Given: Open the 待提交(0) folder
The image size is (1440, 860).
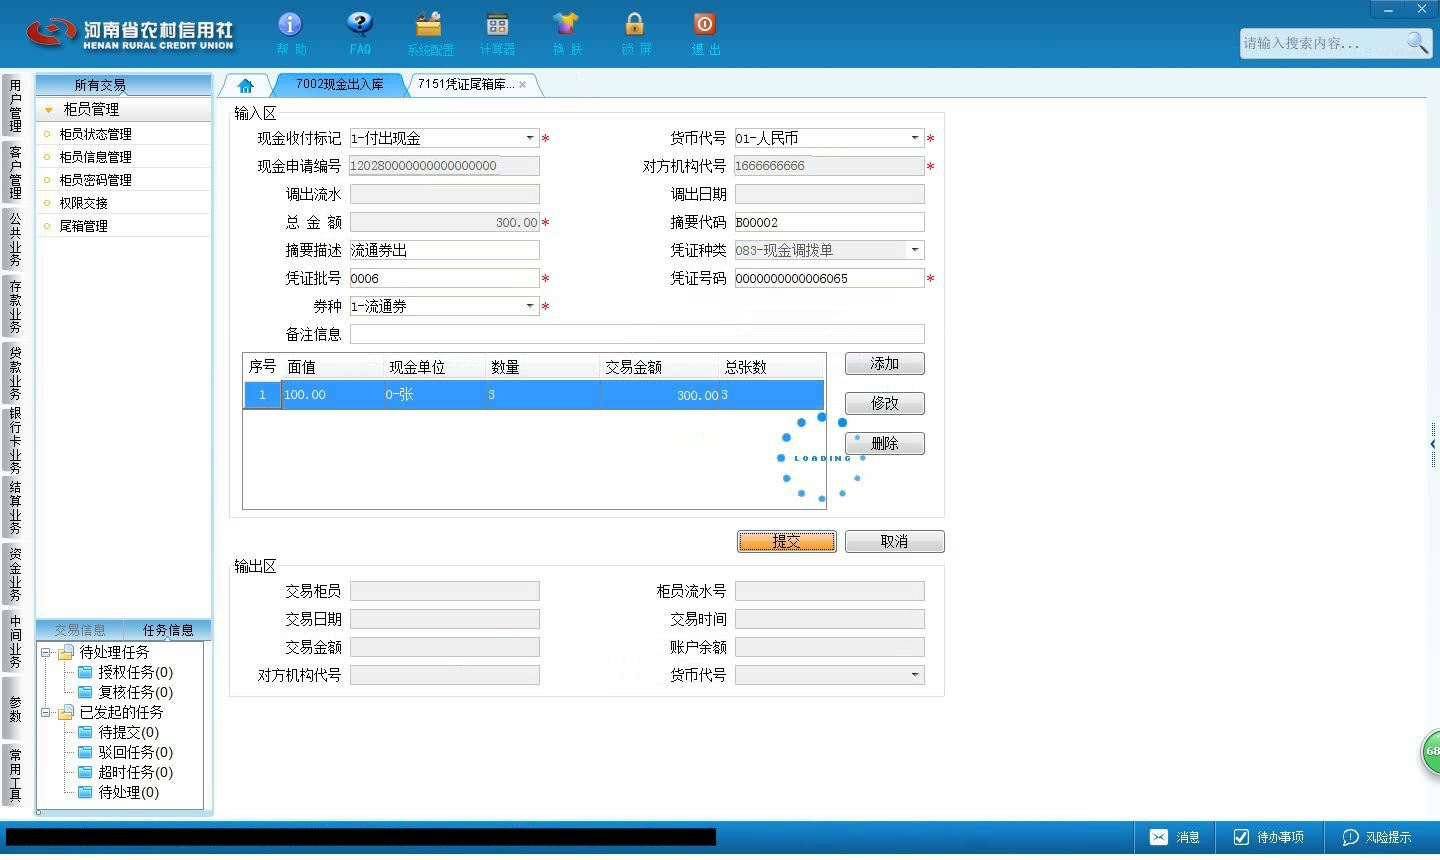Looking at the screenshot, I should (118, 732).
